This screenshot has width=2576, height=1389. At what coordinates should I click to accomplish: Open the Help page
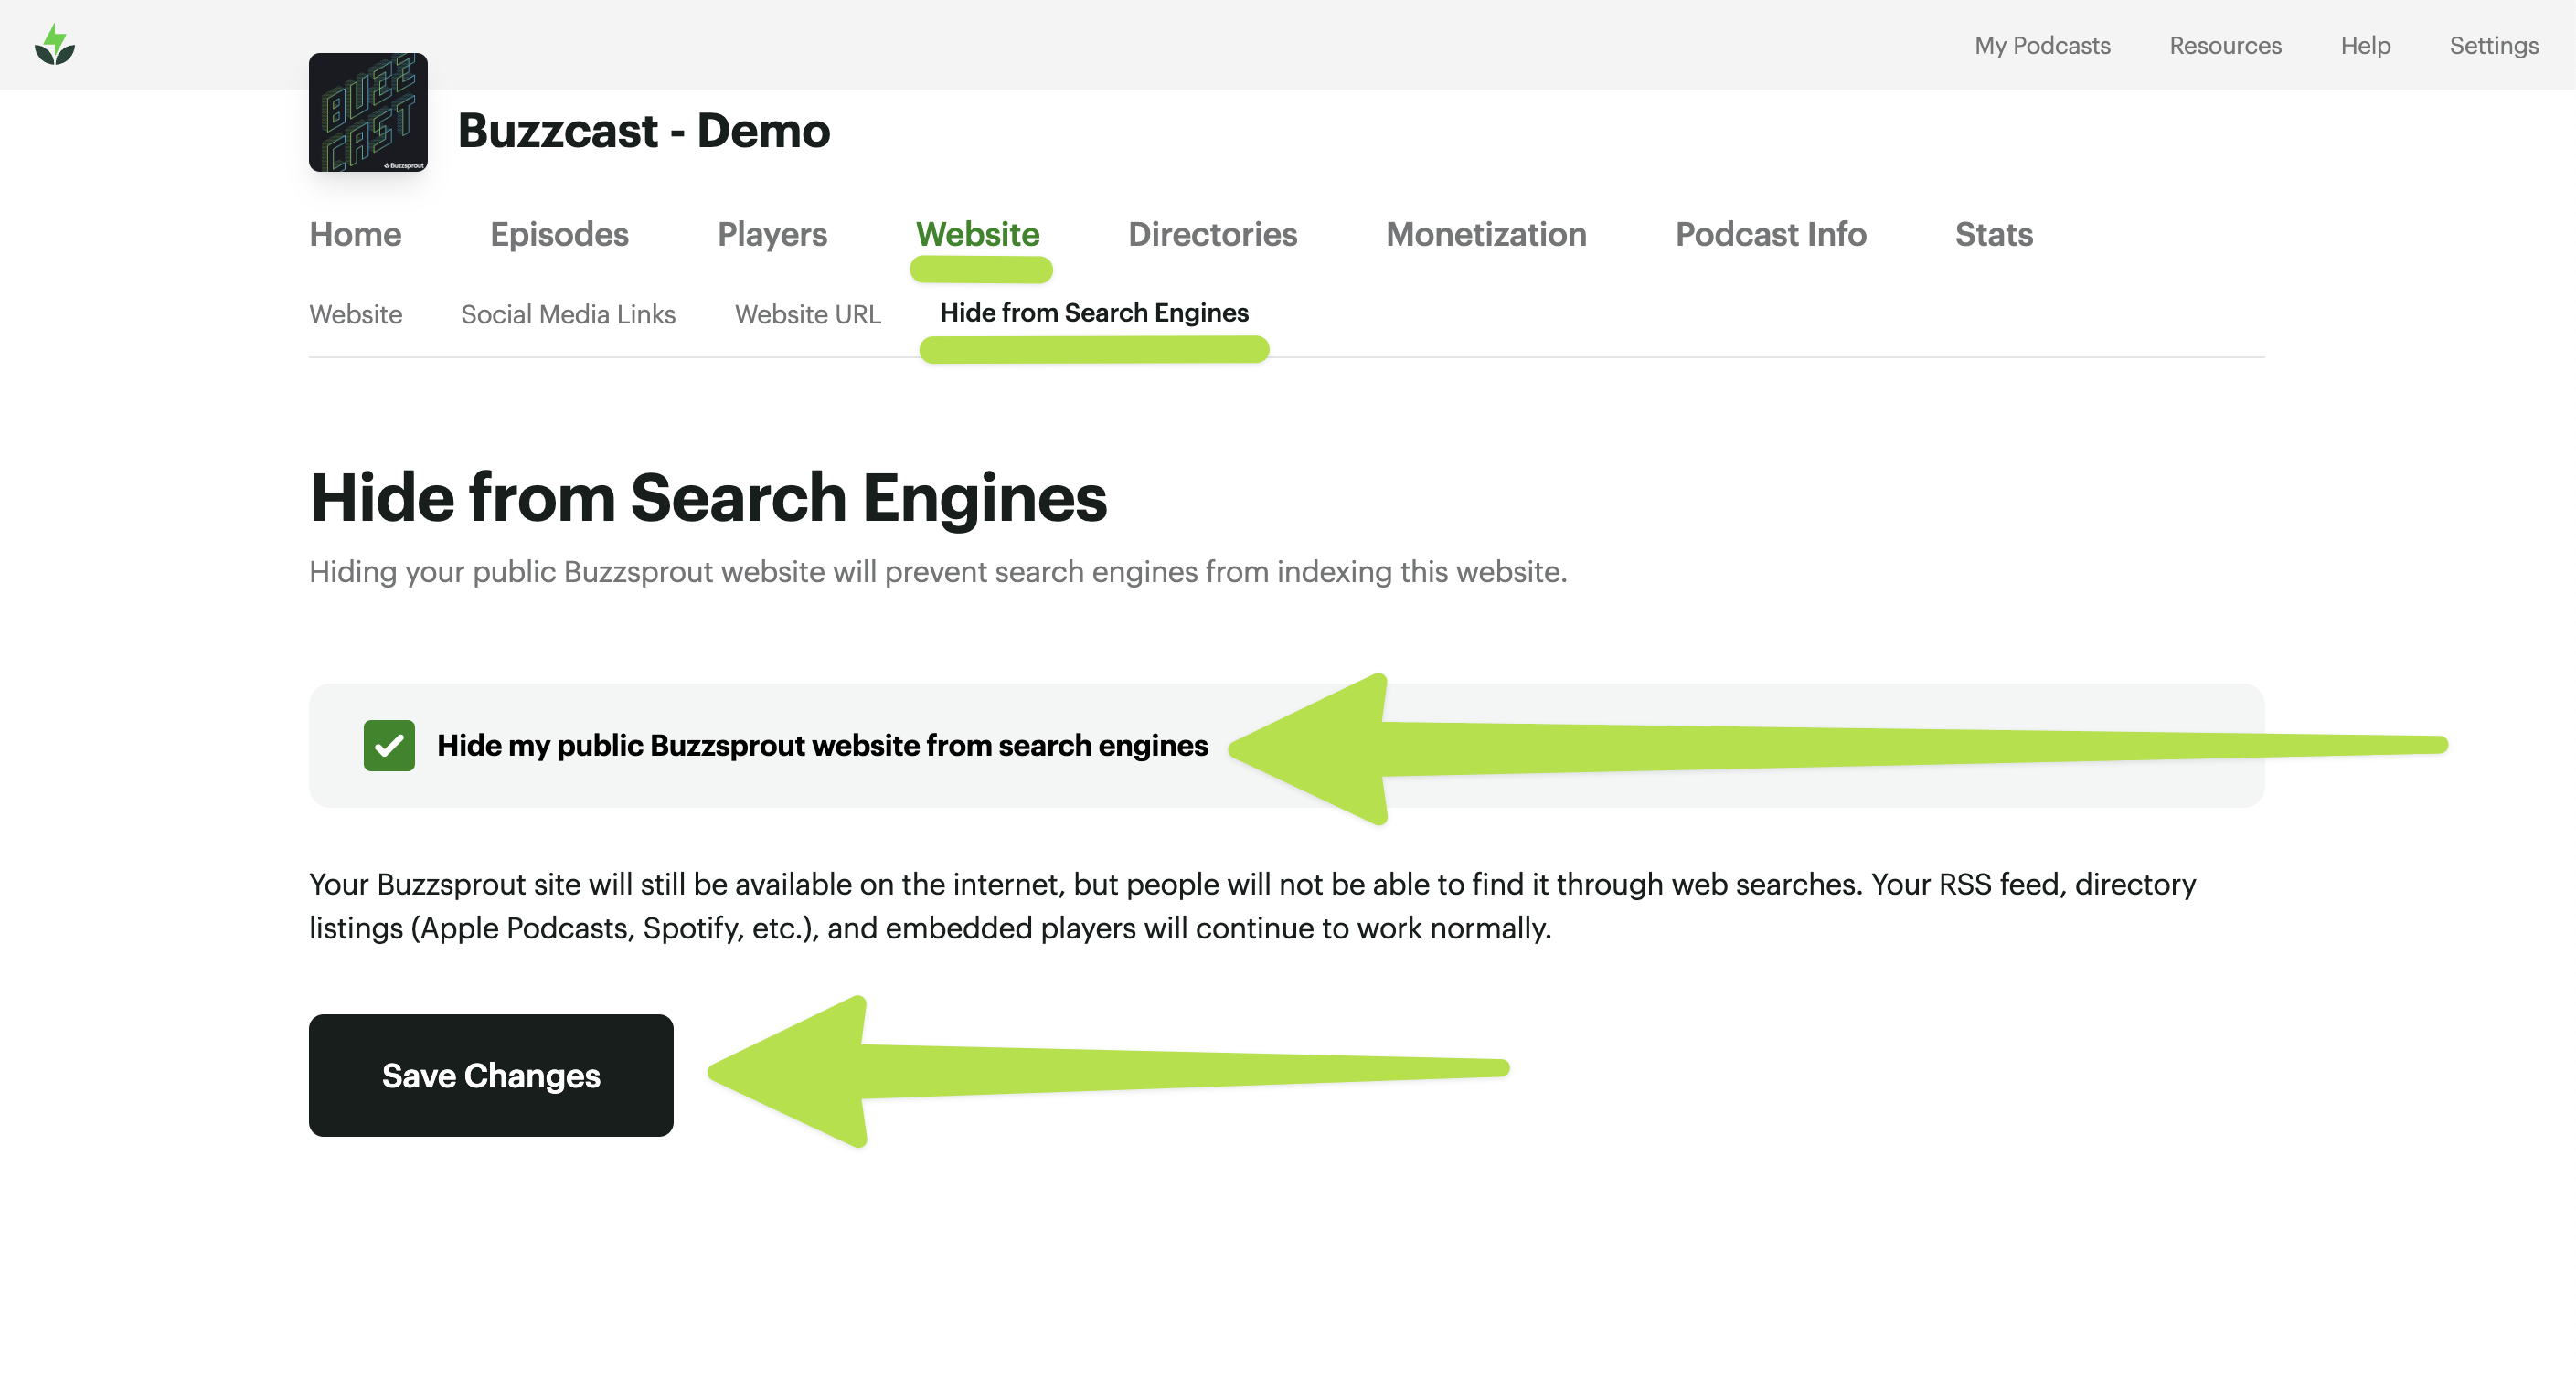pos(2364,45)
